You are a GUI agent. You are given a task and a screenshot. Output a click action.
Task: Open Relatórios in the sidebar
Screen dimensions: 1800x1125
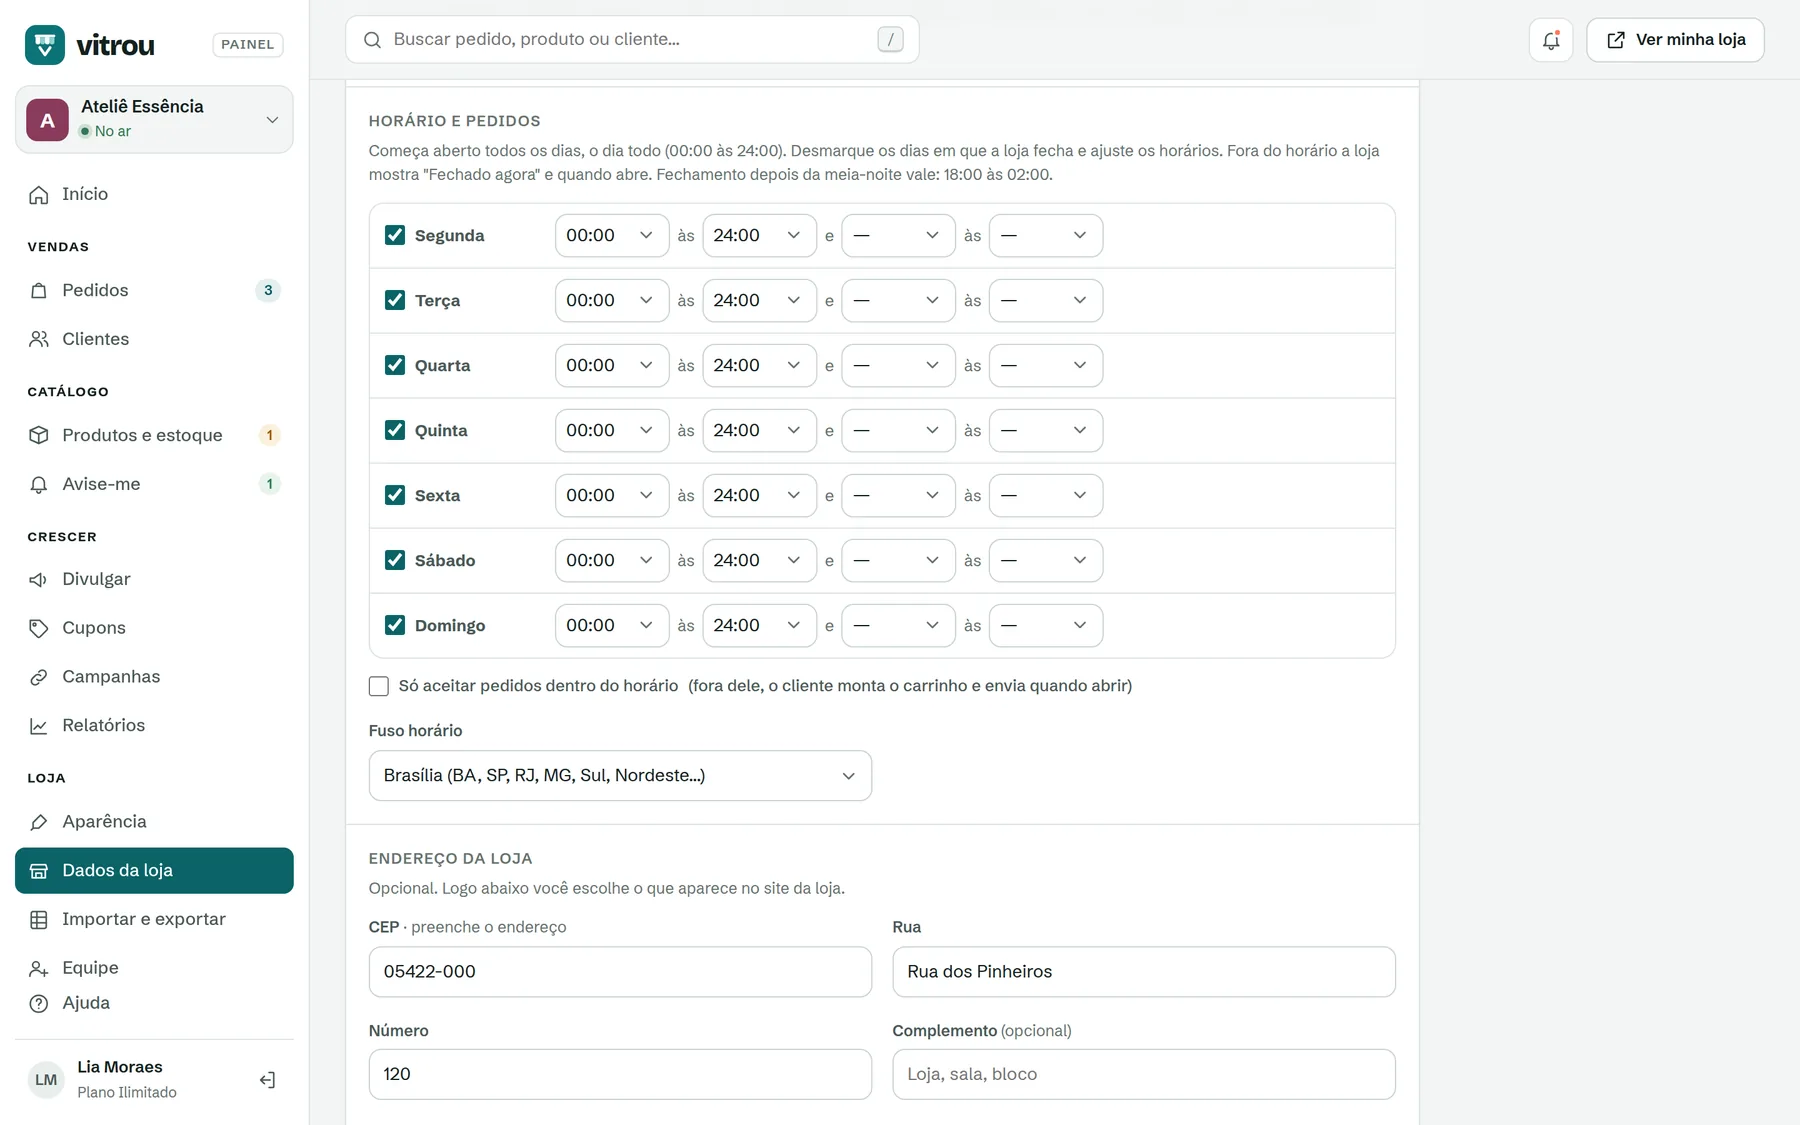(x=154, y=726)
